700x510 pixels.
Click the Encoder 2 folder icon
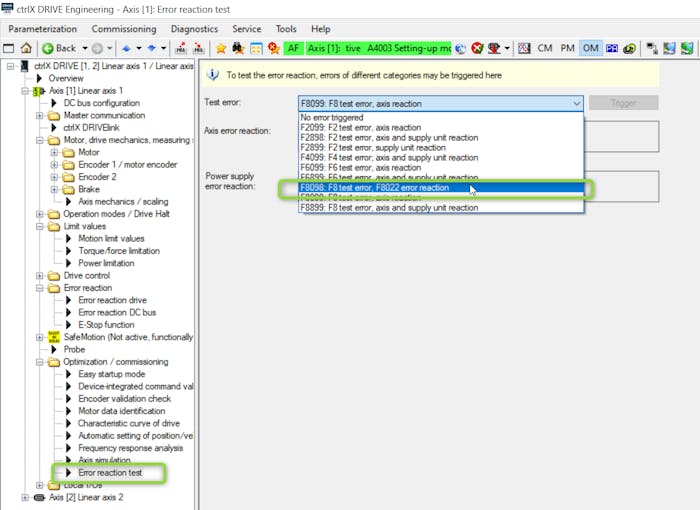pyautogui.click(x=68, y=177)
